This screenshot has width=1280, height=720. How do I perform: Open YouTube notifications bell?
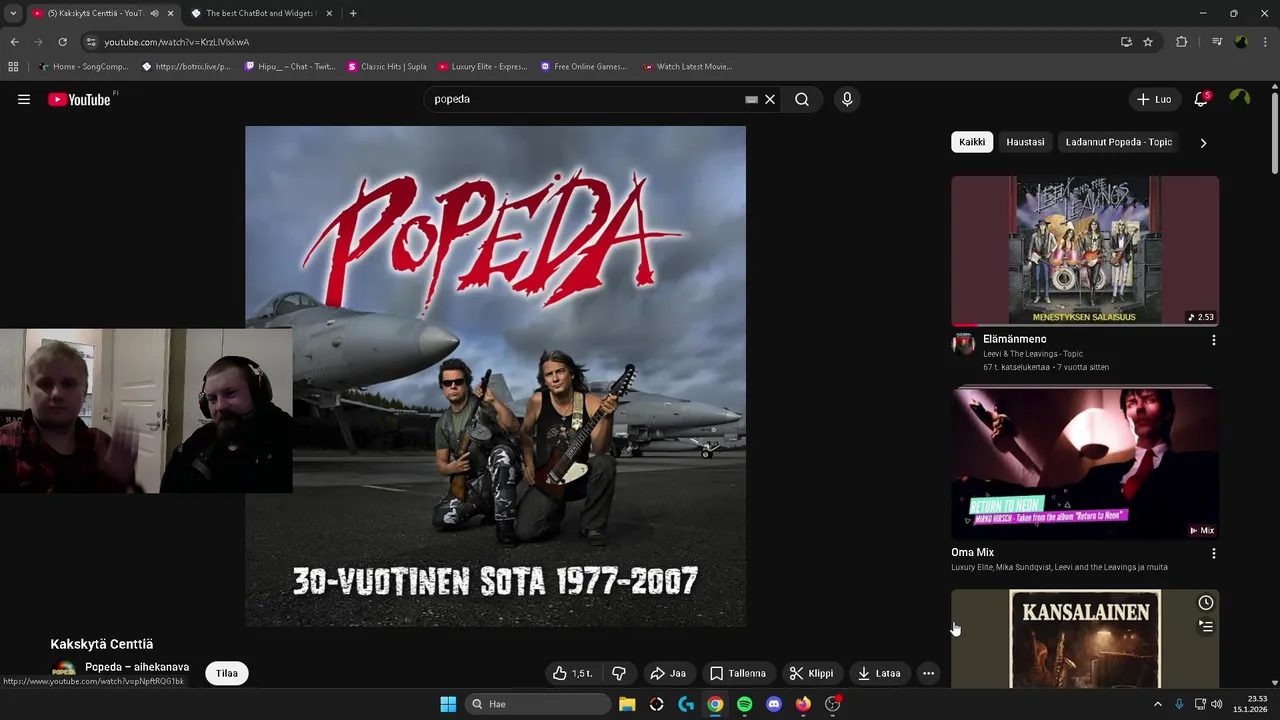point(1201,99)
